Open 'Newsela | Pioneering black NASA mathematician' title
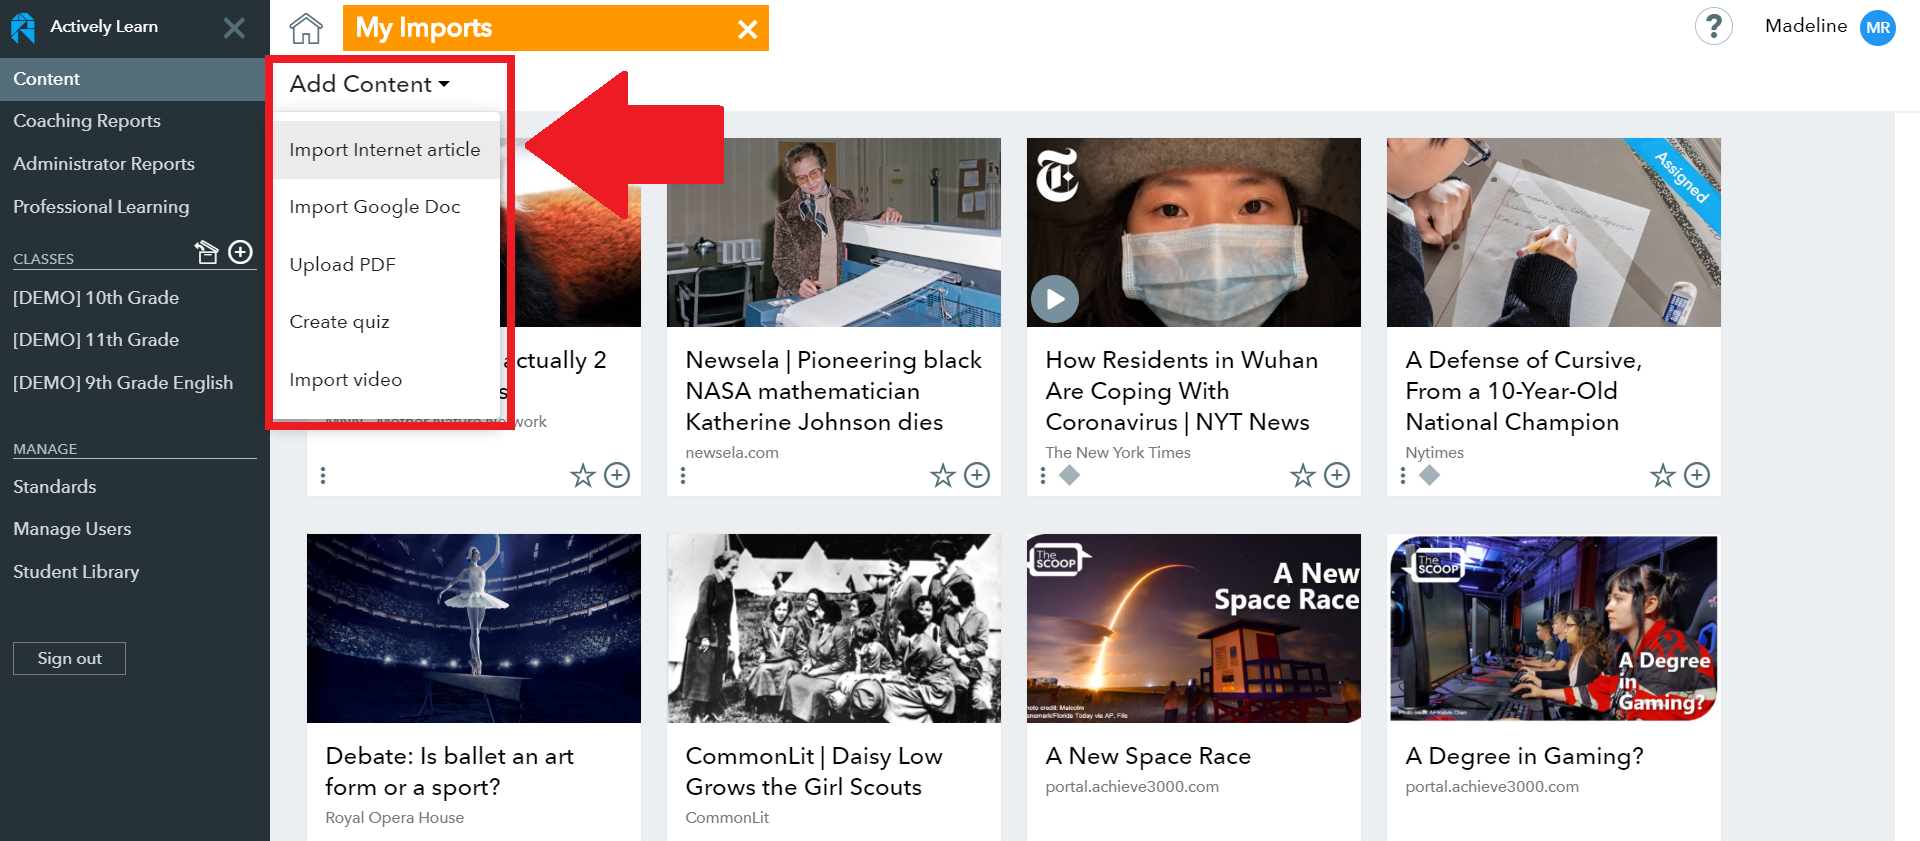 [834, 391]
